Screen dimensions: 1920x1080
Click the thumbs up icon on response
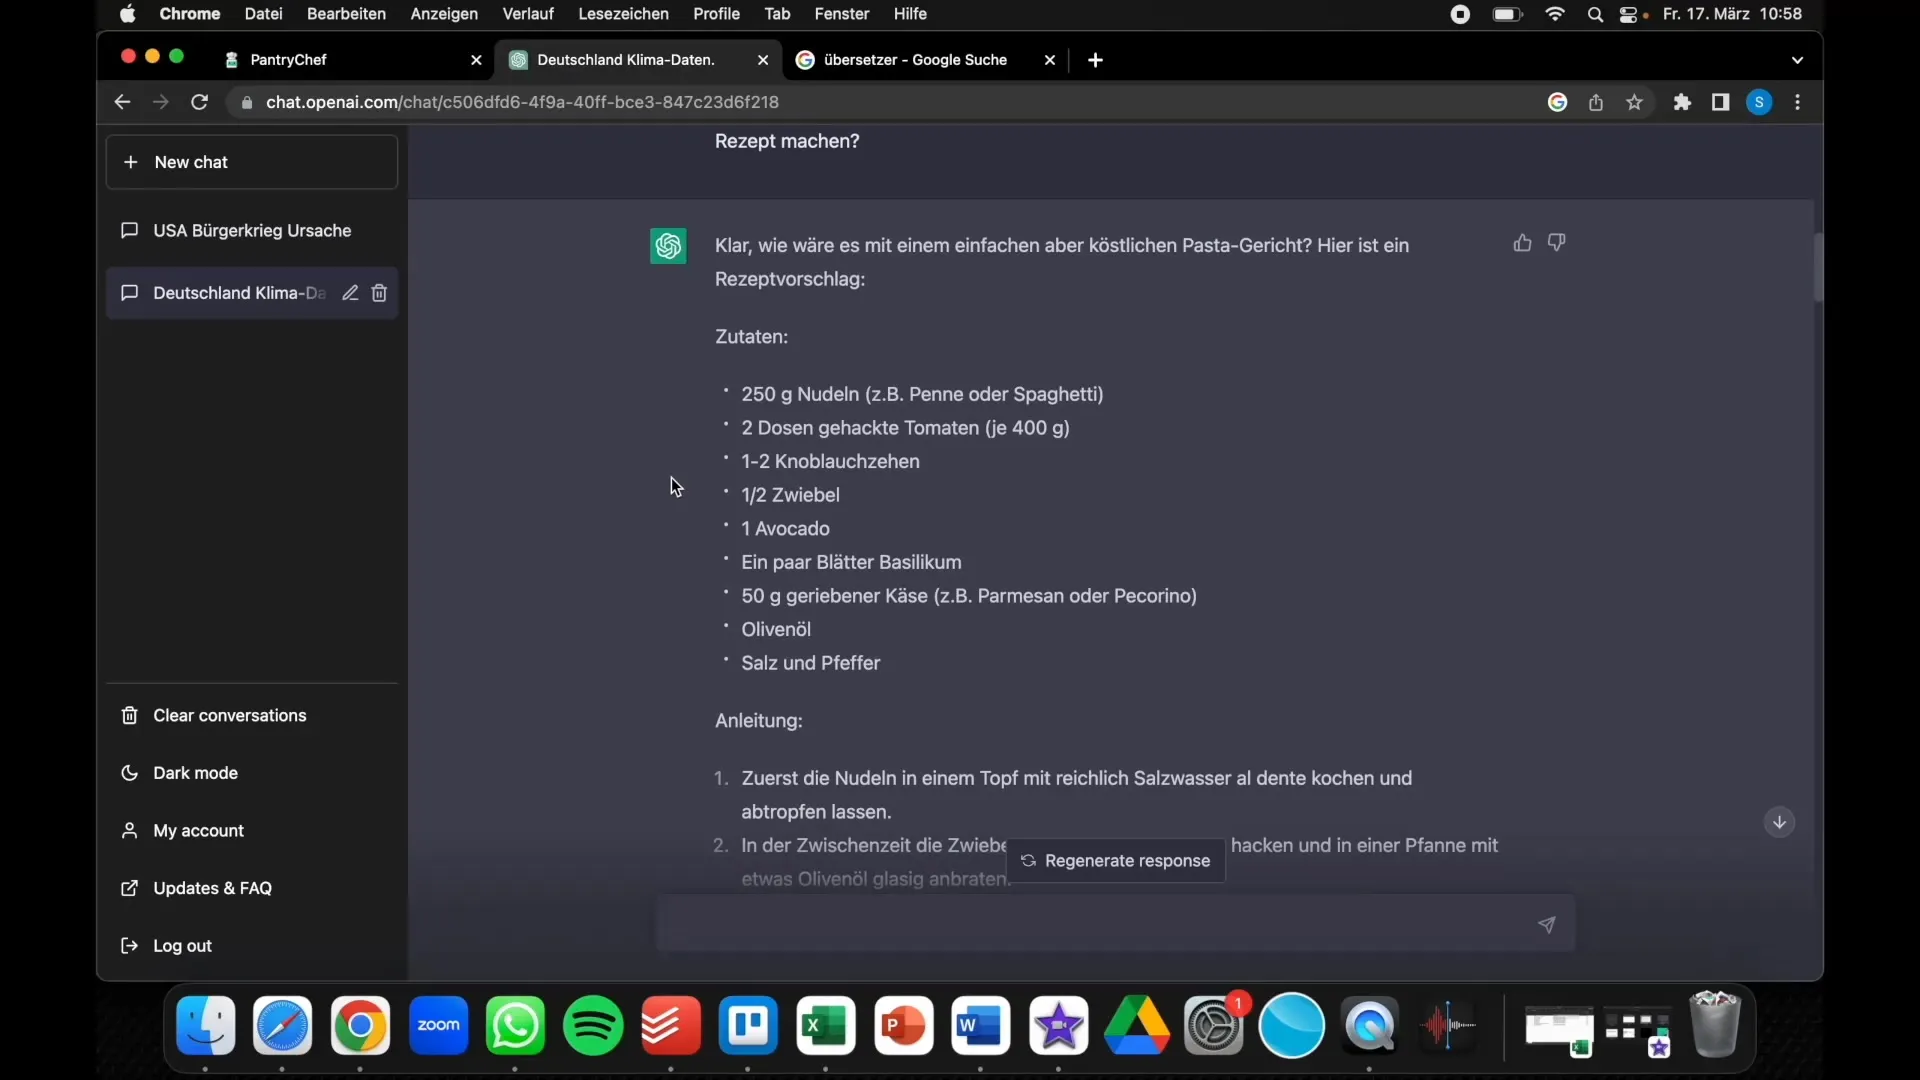(1522, 241)
